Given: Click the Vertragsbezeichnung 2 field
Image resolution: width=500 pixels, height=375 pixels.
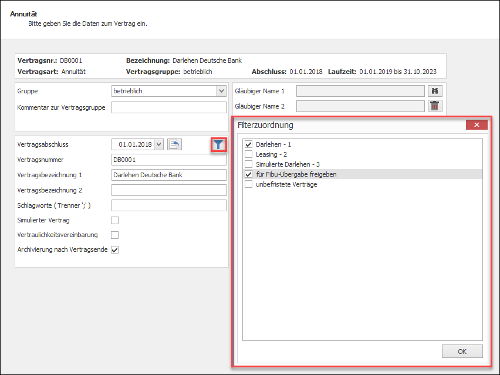Looking at the screenshot, I should click(x=169, y=190).
